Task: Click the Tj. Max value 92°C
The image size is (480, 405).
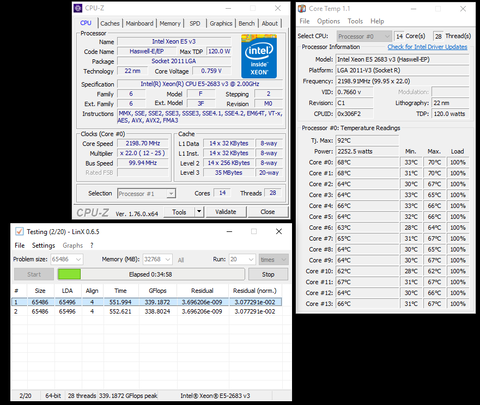Action: click(367, 140)
